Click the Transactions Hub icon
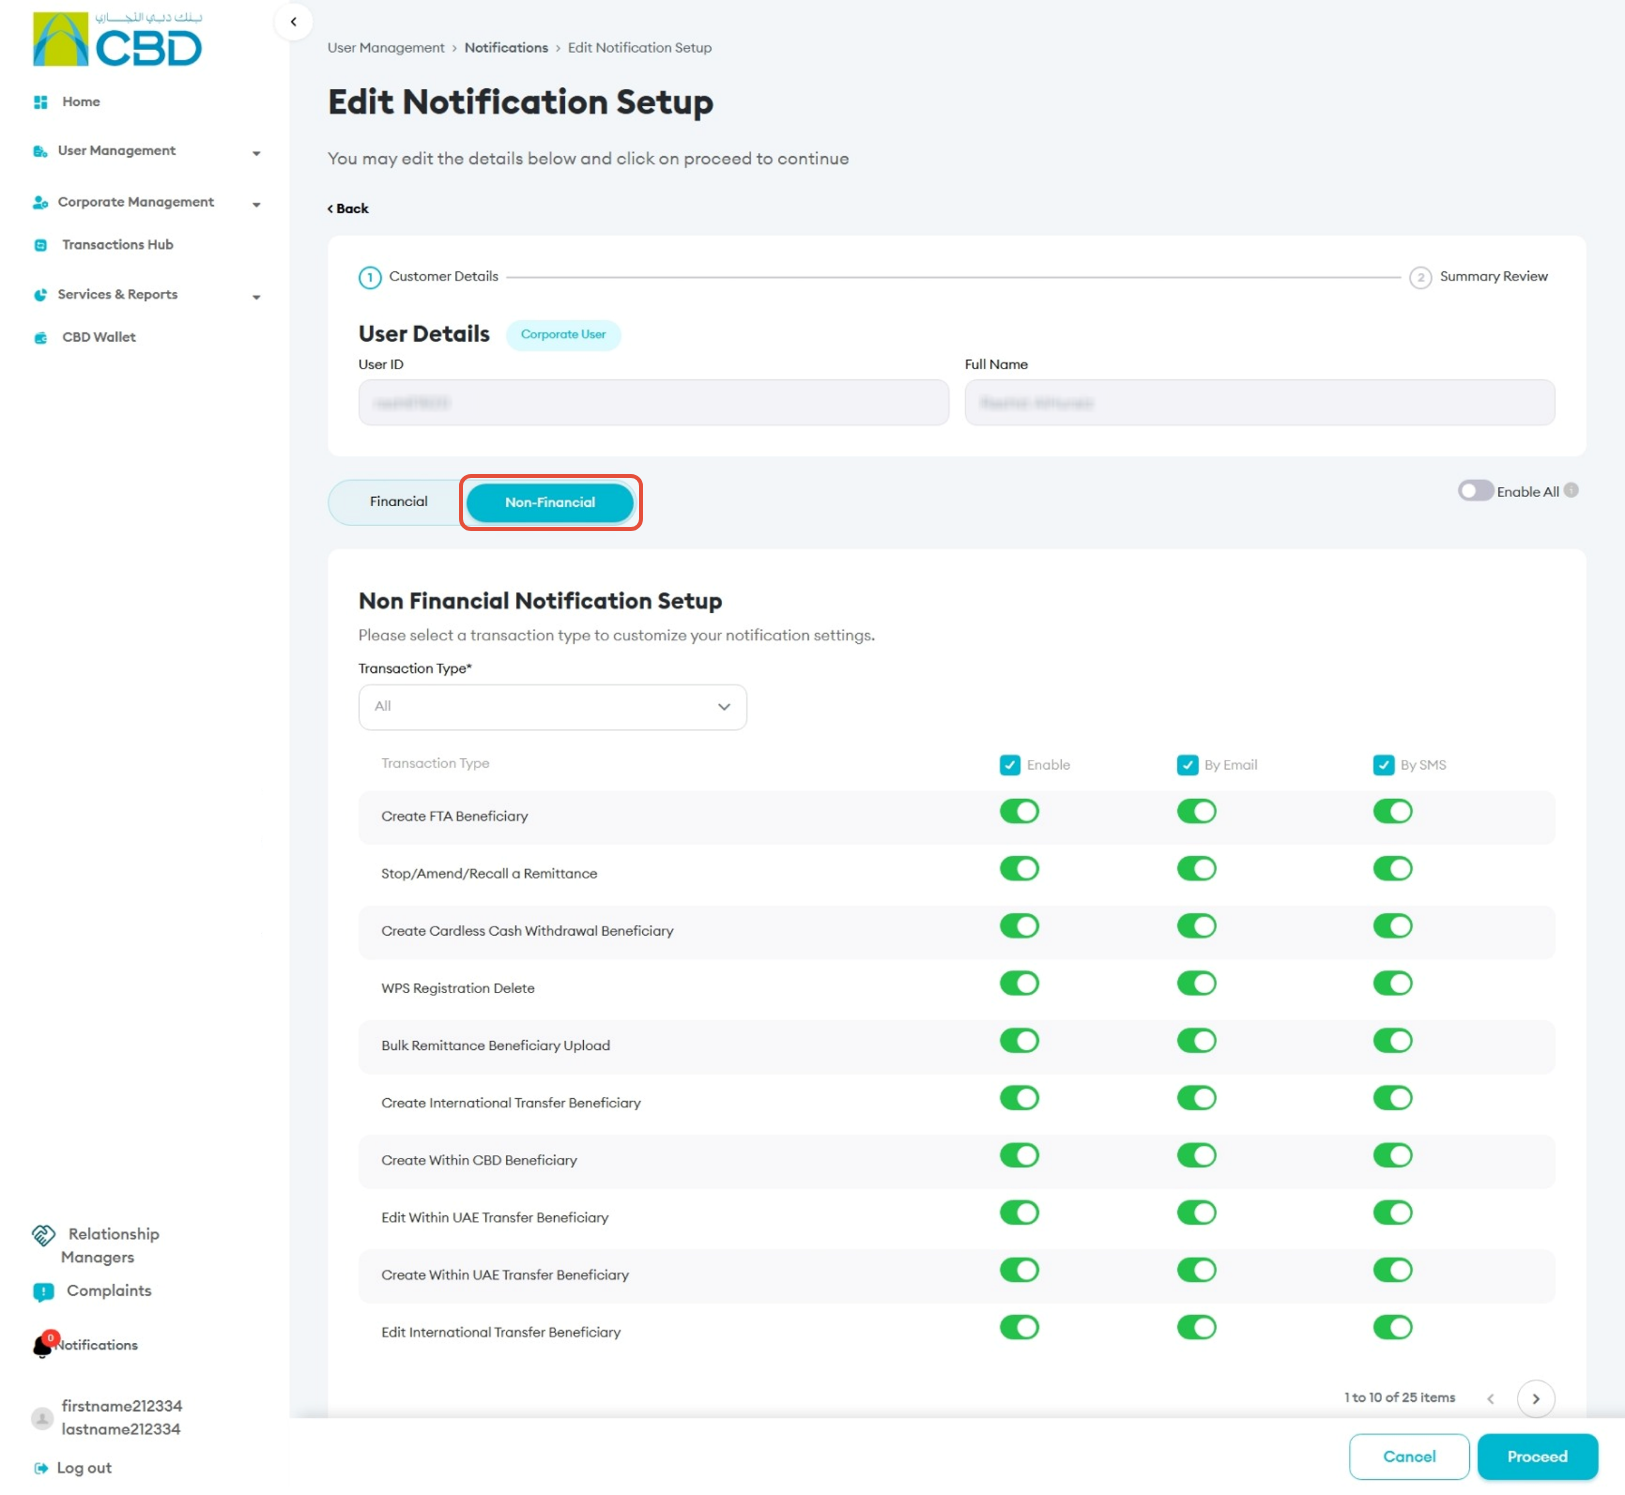The height and width of the screenshot is (1495, 1625). (41, 245)
